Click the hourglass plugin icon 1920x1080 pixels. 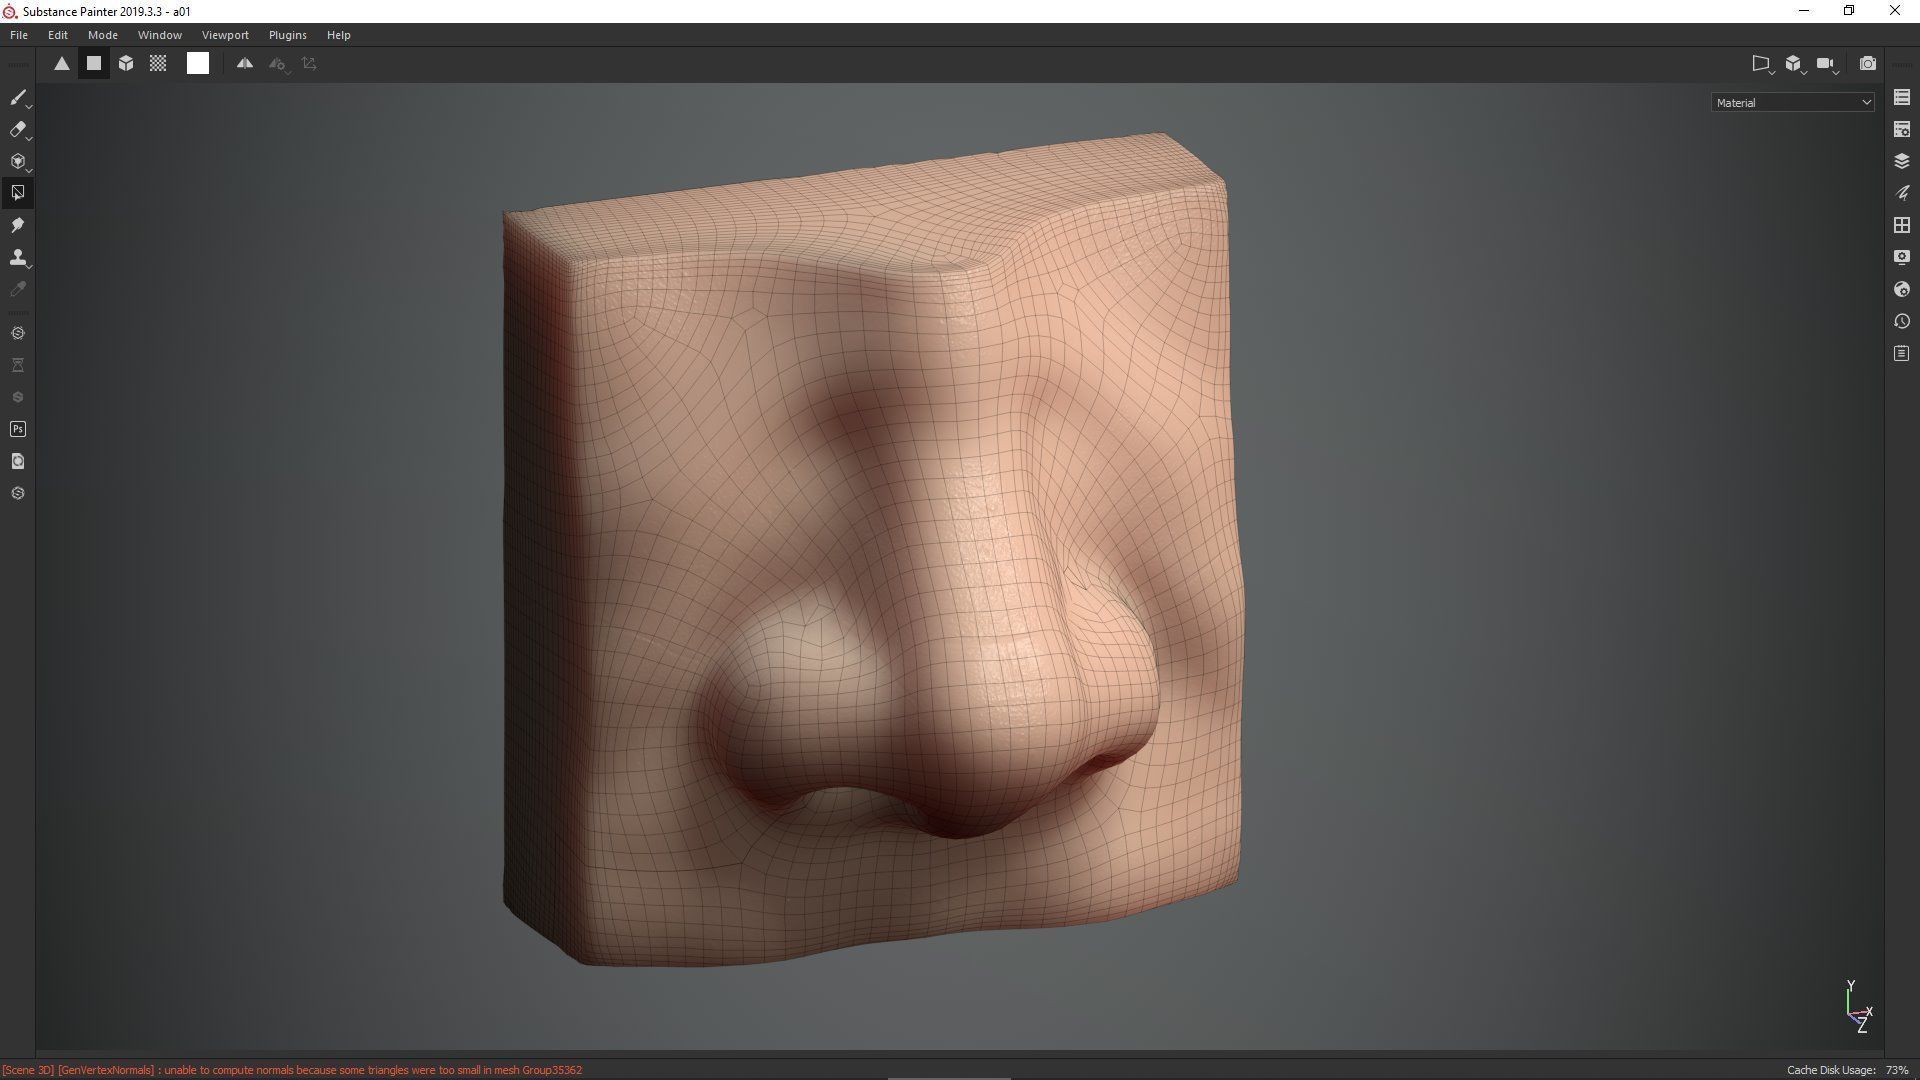[18, 365]
